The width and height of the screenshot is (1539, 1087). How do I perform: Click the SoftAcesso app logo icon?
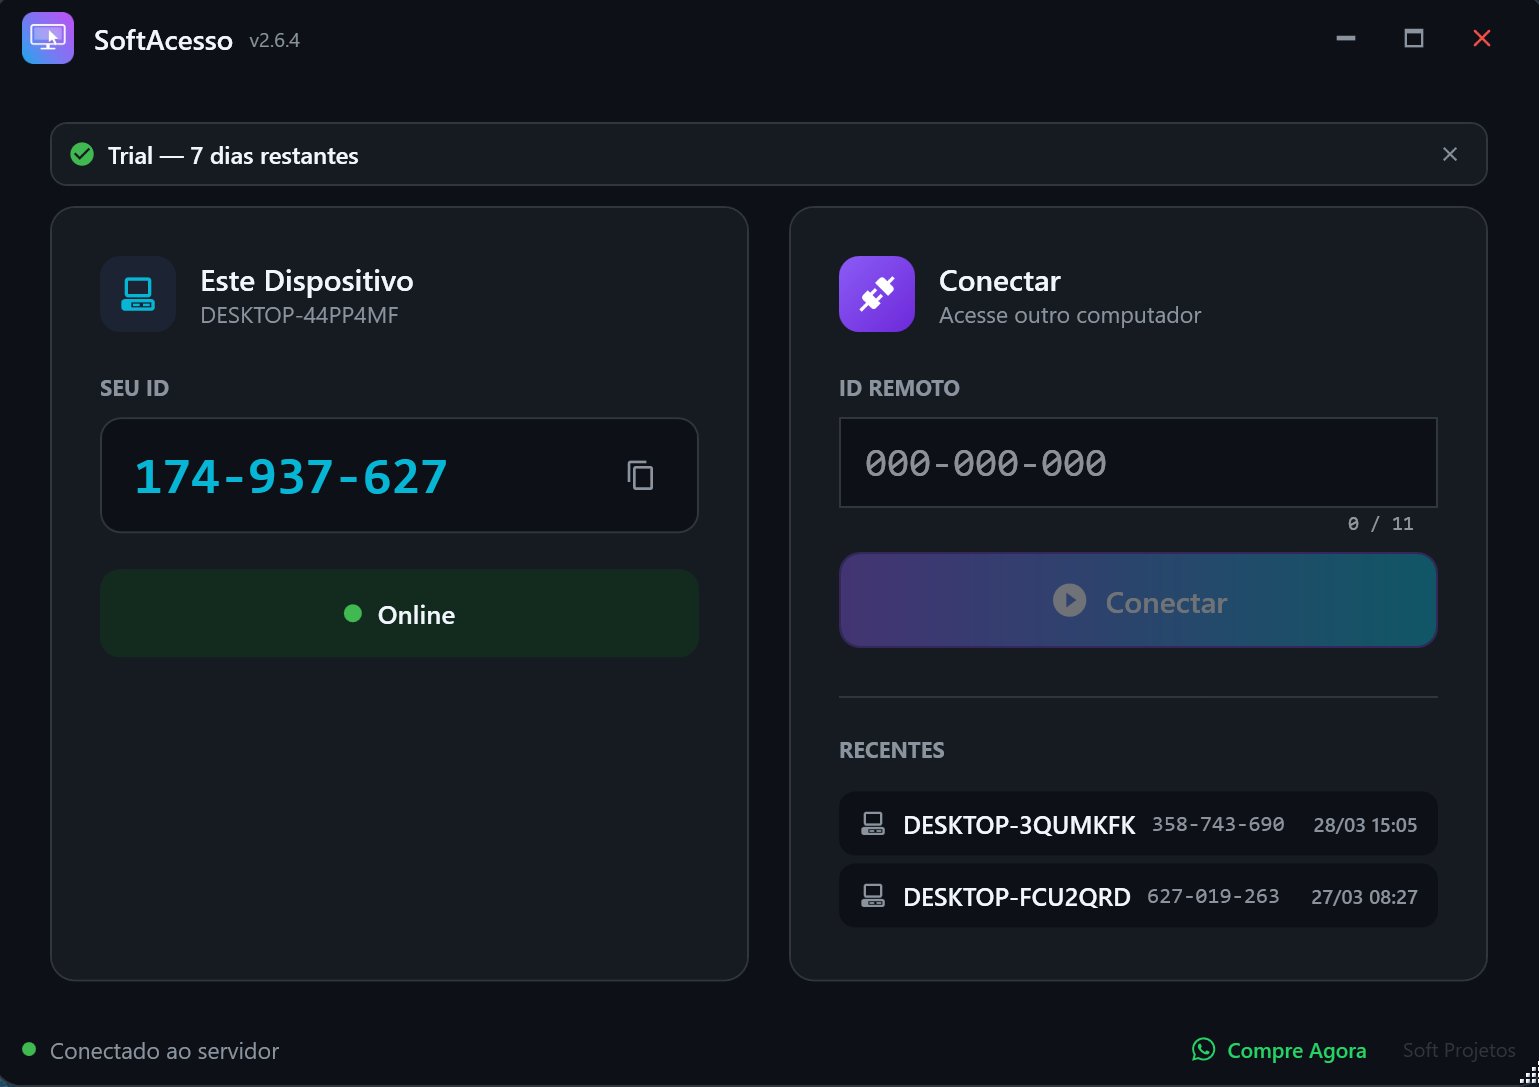(48, 38)
